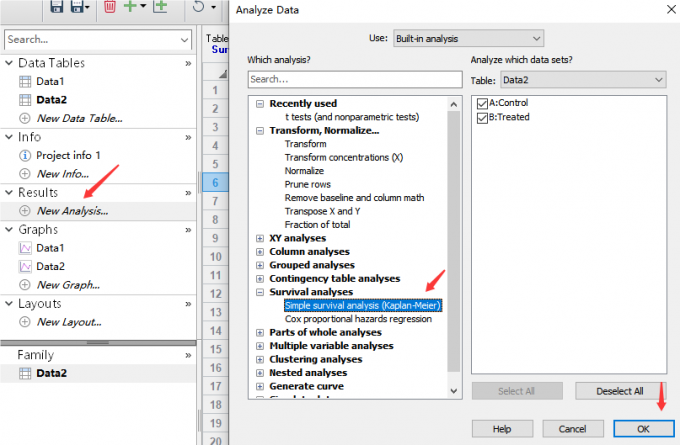Click double chevron next to Data Tables
This screenshot has height=445, width=680.
point(188,63)
